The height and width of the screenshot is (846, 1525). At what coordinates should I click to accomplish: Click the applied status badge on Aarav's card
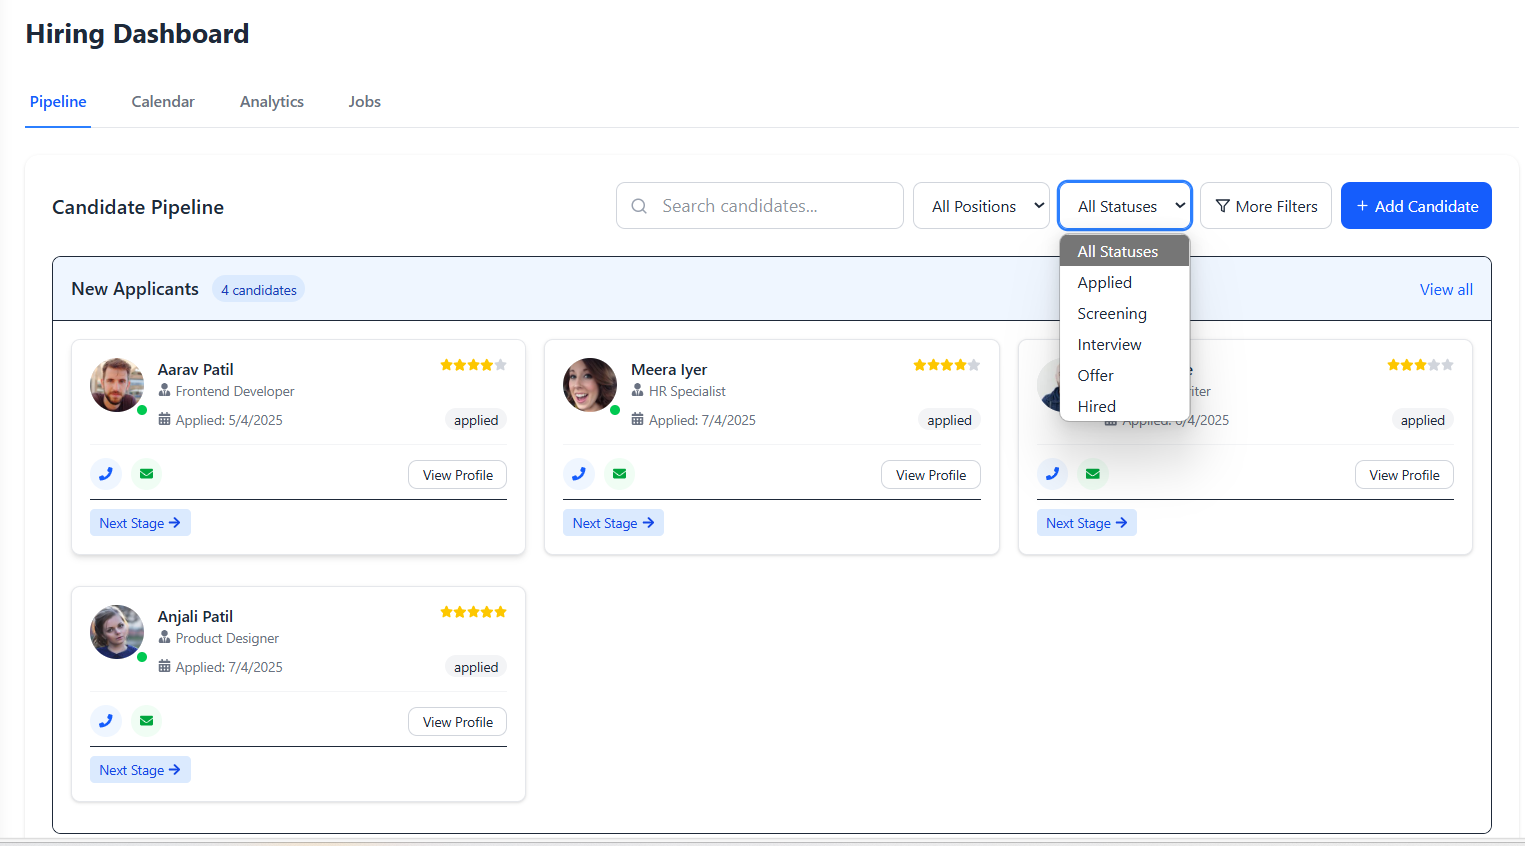coord(475,419)
